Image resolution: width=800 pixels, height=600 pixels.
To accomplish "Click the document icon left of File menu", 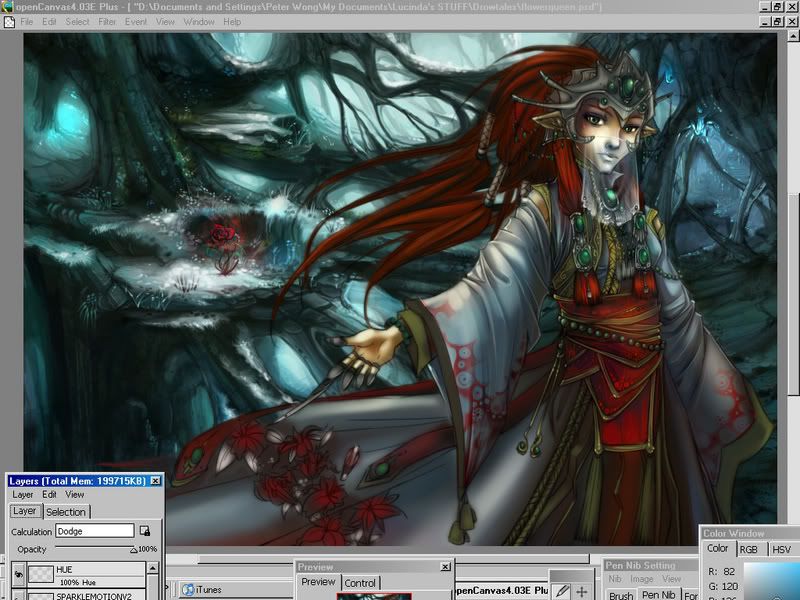I will [9, 22].
